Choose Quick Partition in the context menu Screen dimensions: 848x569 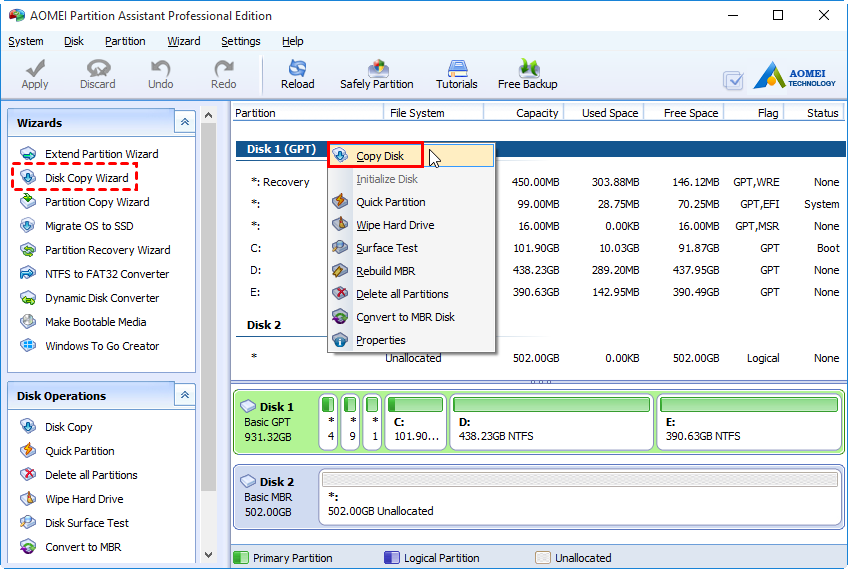(x=411, y=202)
